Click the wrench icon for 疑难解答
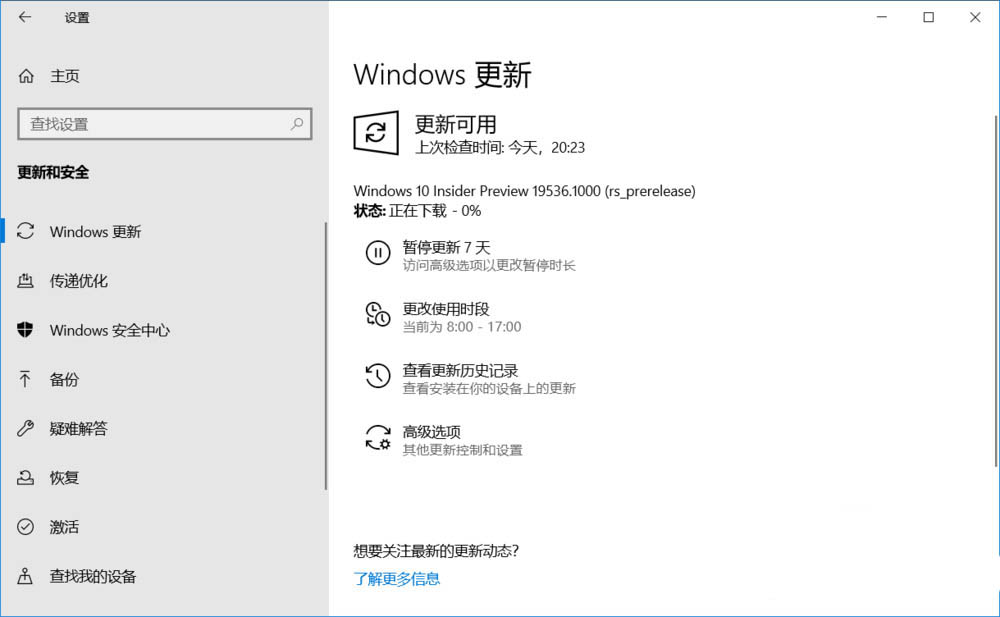Image resolution: width=1000 pixels, height=617 pixels. 26,428
